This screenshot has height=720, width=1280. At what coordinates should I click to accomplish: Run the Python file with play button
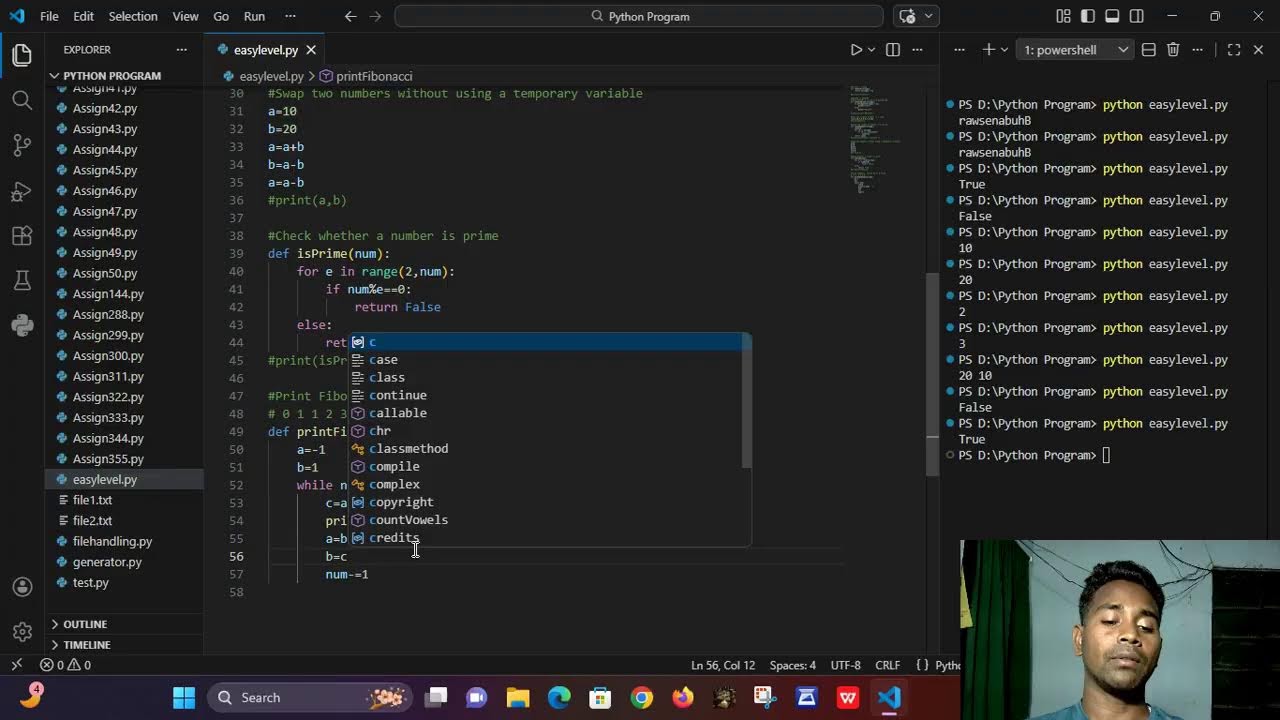point(856,50)
